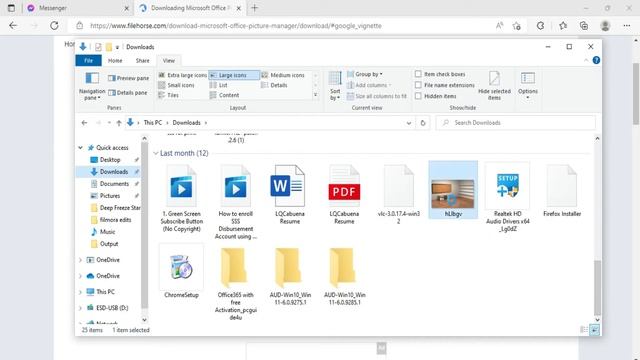Image resolution: width=640 pixels, height=360 pixels.
Task: Switch to the Share ribbon tab
Action: point(142,60)
